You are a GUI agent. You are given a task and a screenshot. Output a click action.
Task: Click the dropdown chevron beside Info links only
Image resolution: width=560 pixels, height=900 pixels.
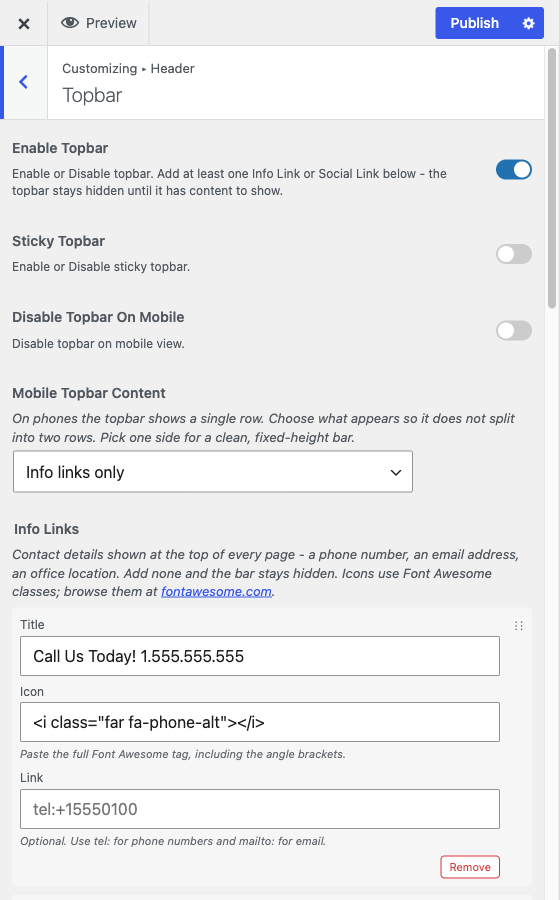[395, 472]
